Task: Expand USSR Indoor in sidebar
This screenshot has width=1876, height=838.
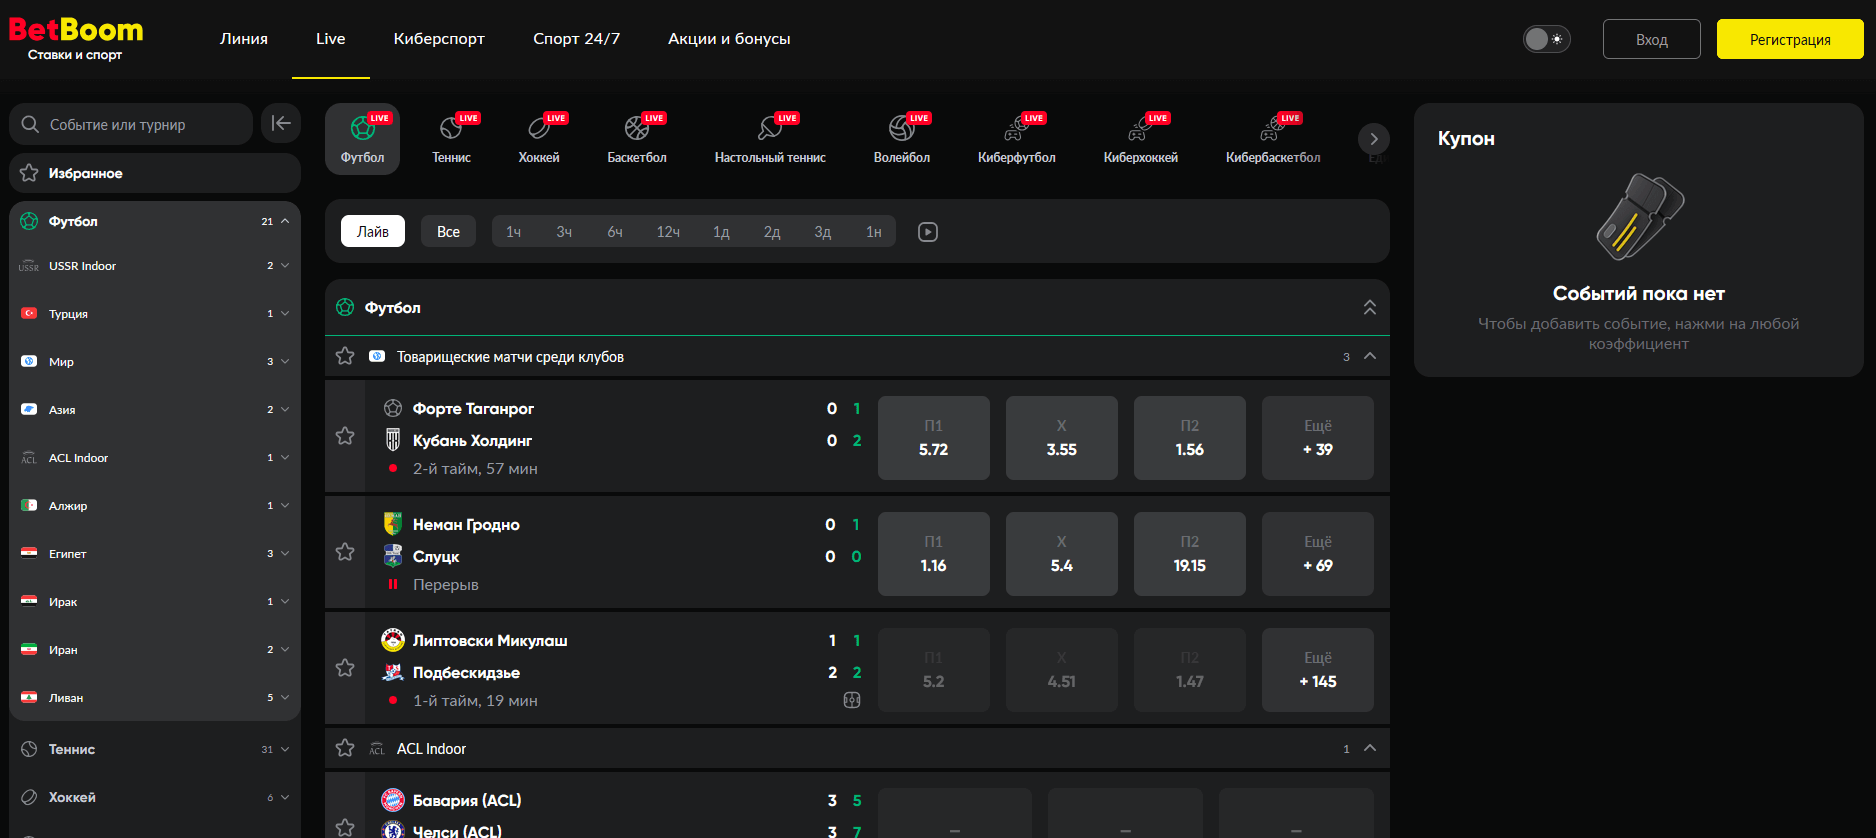Action: click(x=285, y=265)
